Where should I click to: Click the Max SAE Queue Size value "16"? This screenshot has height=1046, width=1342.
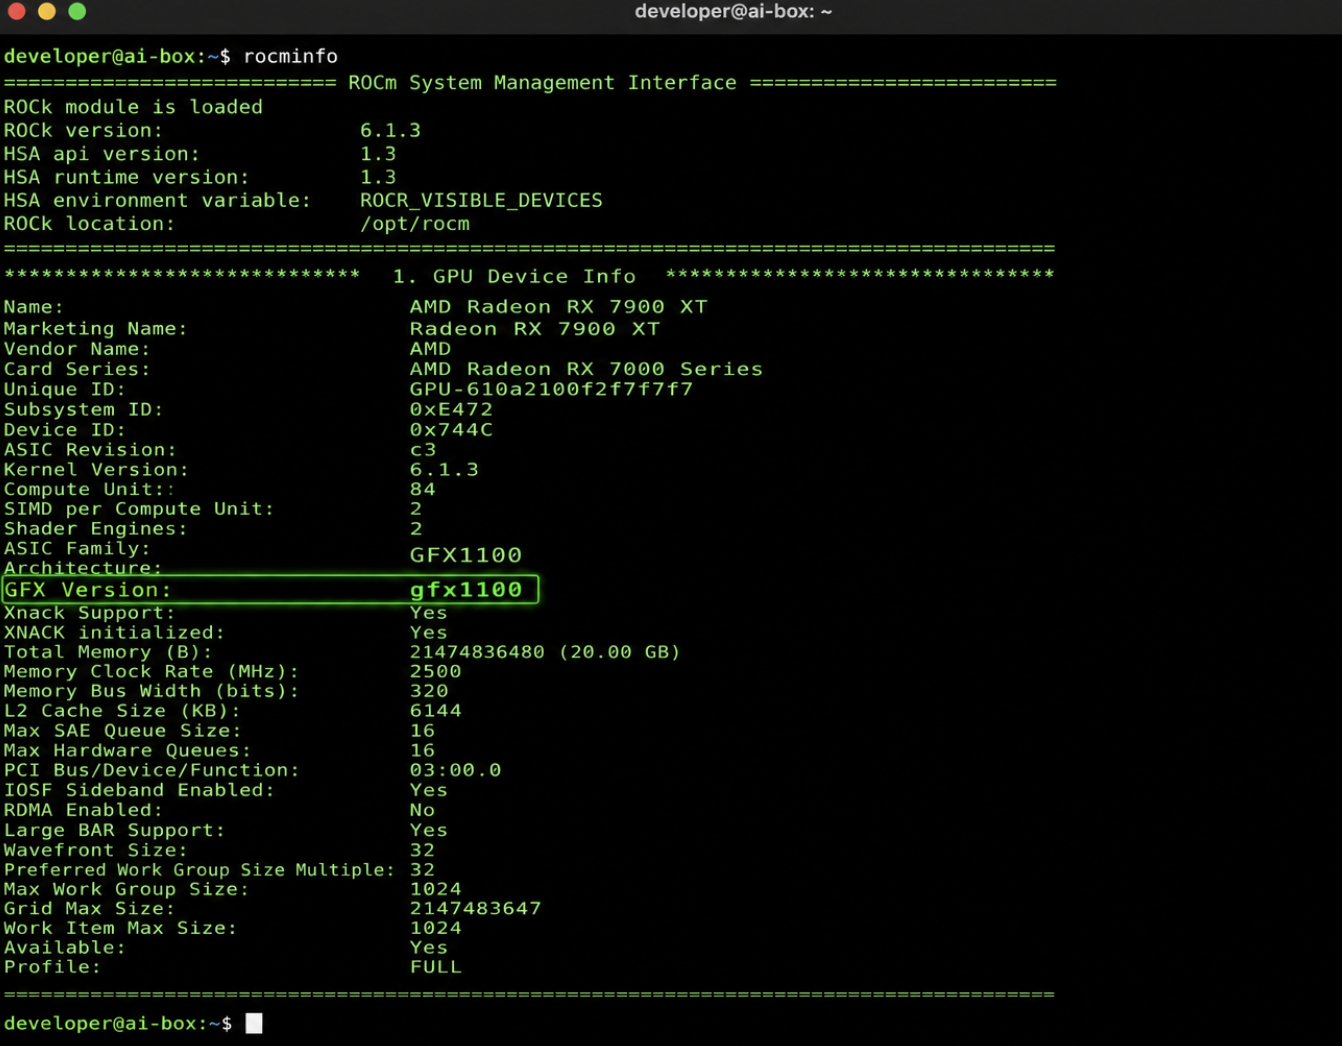[423, 731]
